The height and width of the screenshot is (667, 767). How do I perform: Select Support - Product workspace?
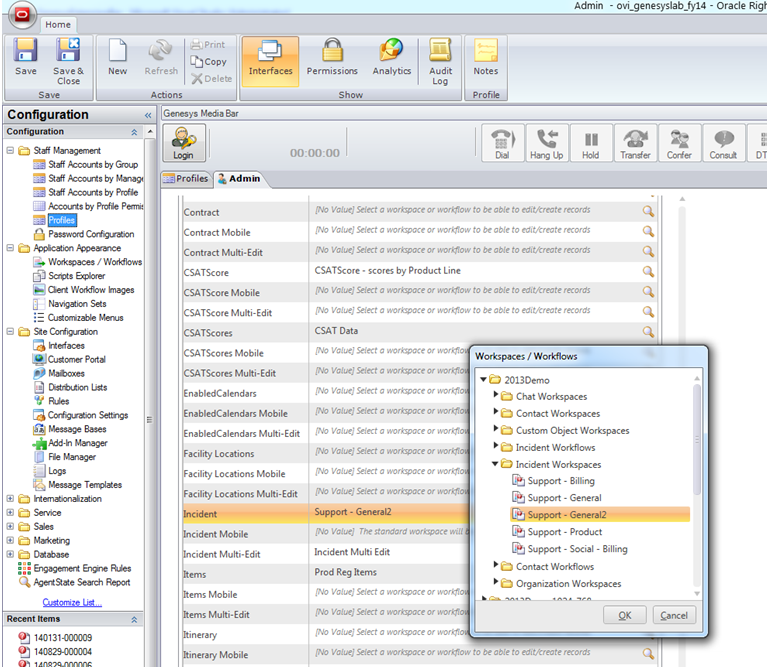[x=565, y=532]
